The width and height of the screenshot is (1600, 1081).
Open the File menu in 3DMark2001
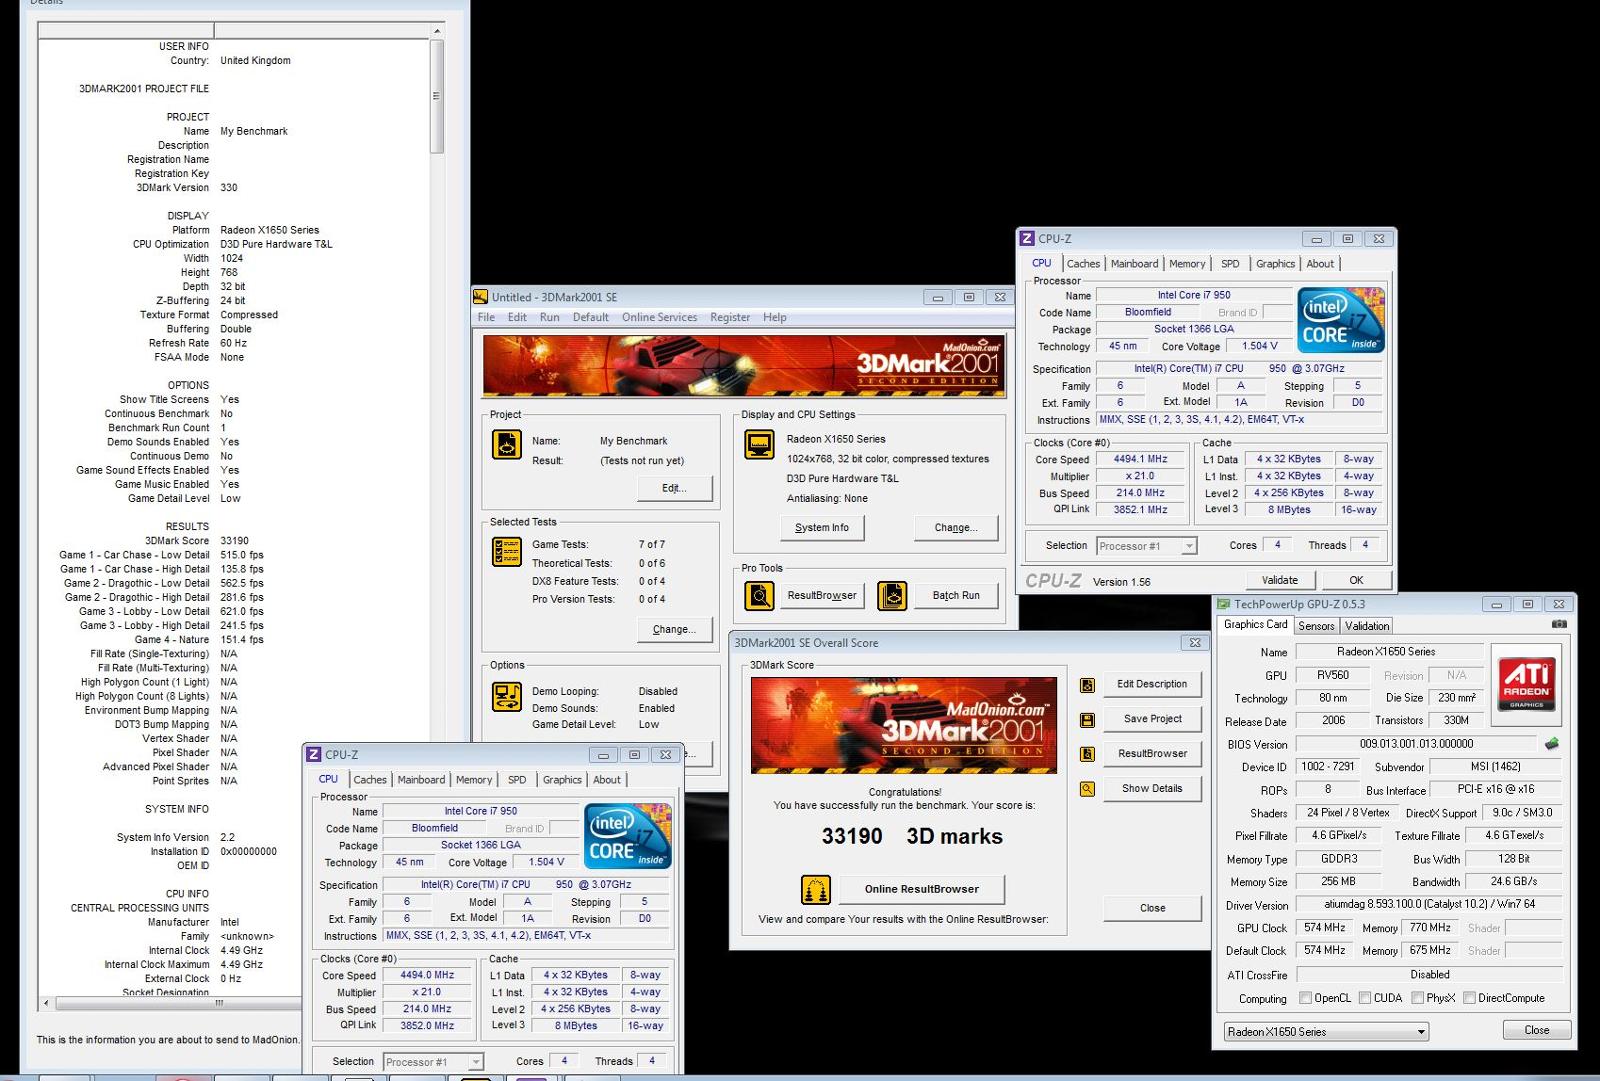(486, 318)
